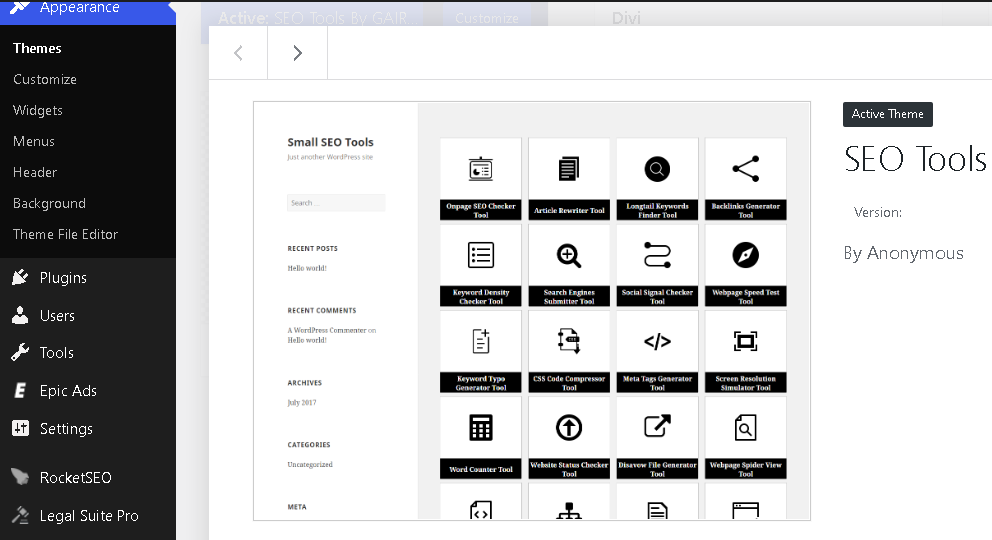Click the RECENT POSTS heading
This screenshot has width=992, height=540.
313,249
